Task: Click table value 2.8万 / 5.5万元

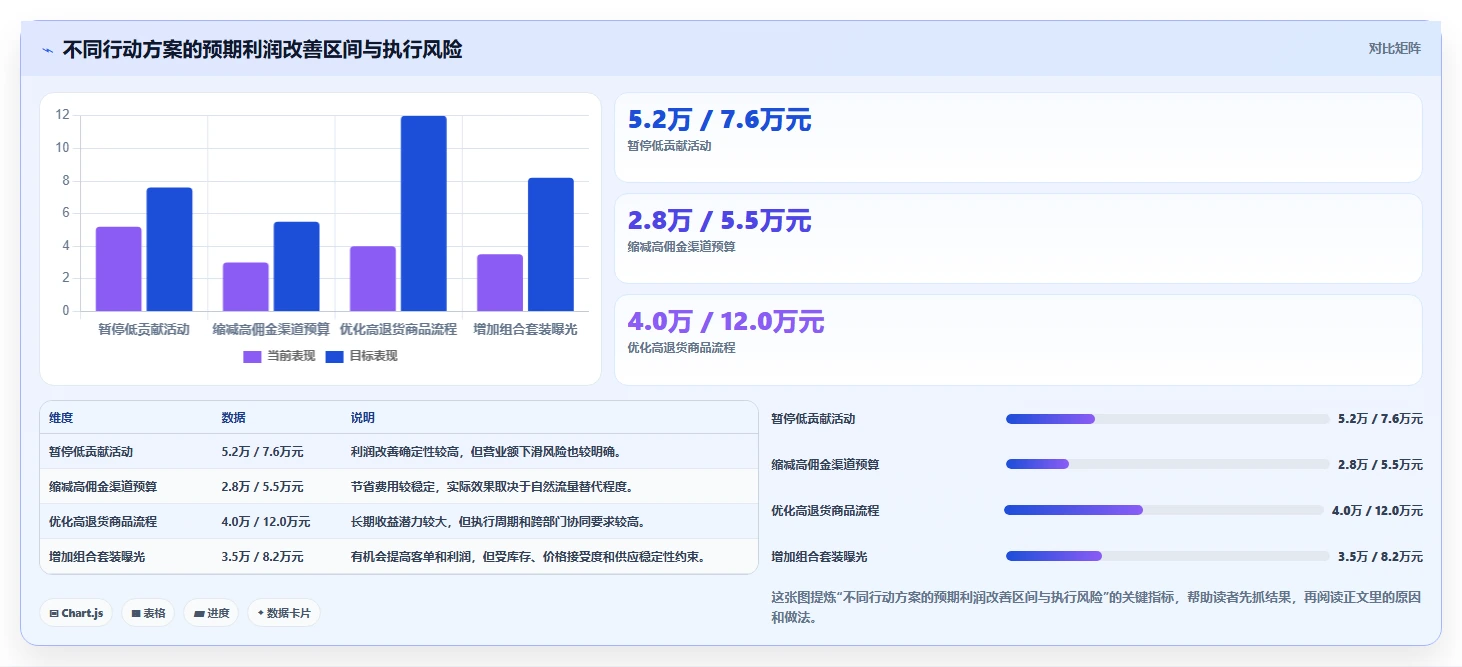Action: click(x=262, y=487)
